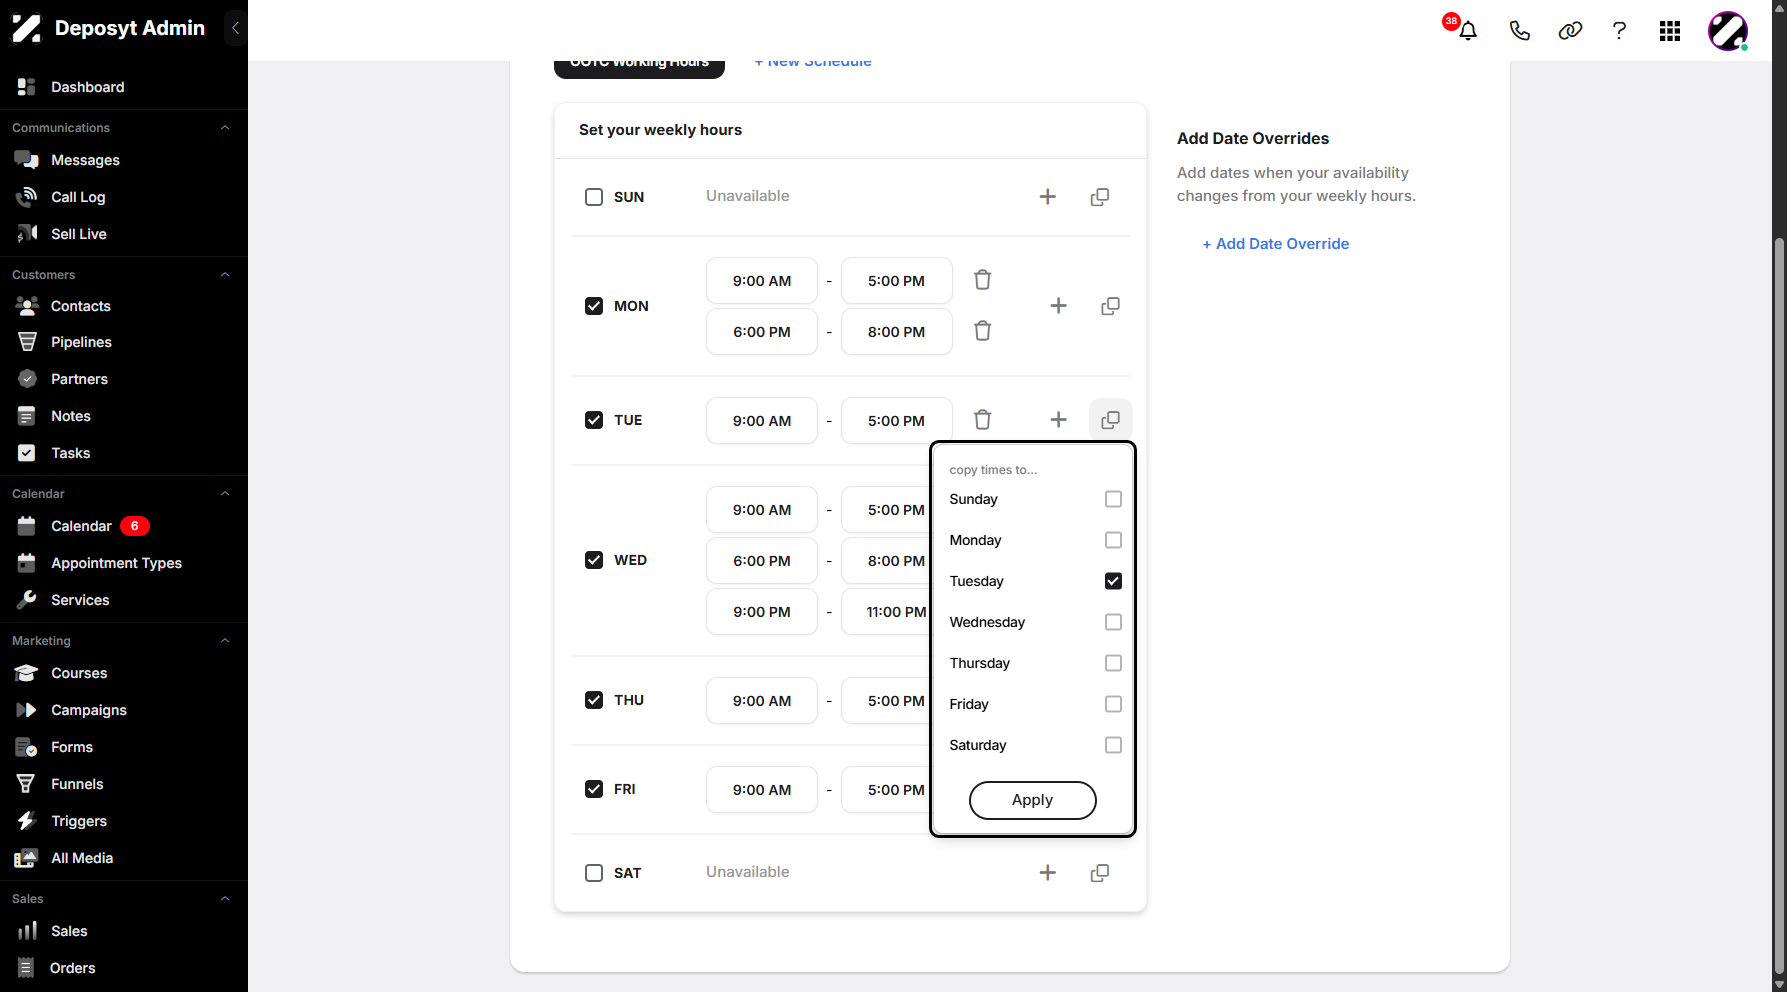Open the help question mark icon

tap(1619, 31)
